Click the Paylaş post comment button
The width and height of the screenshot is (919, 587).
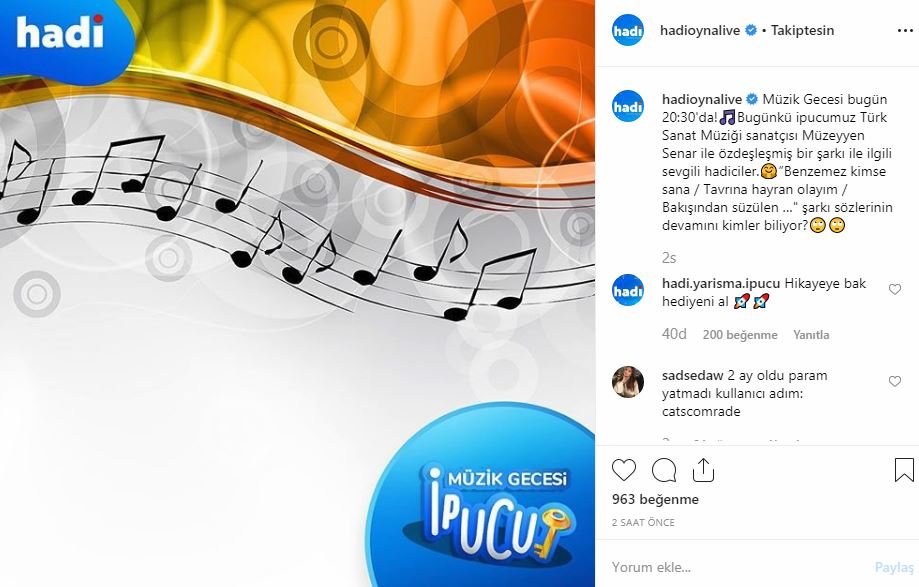894,567
